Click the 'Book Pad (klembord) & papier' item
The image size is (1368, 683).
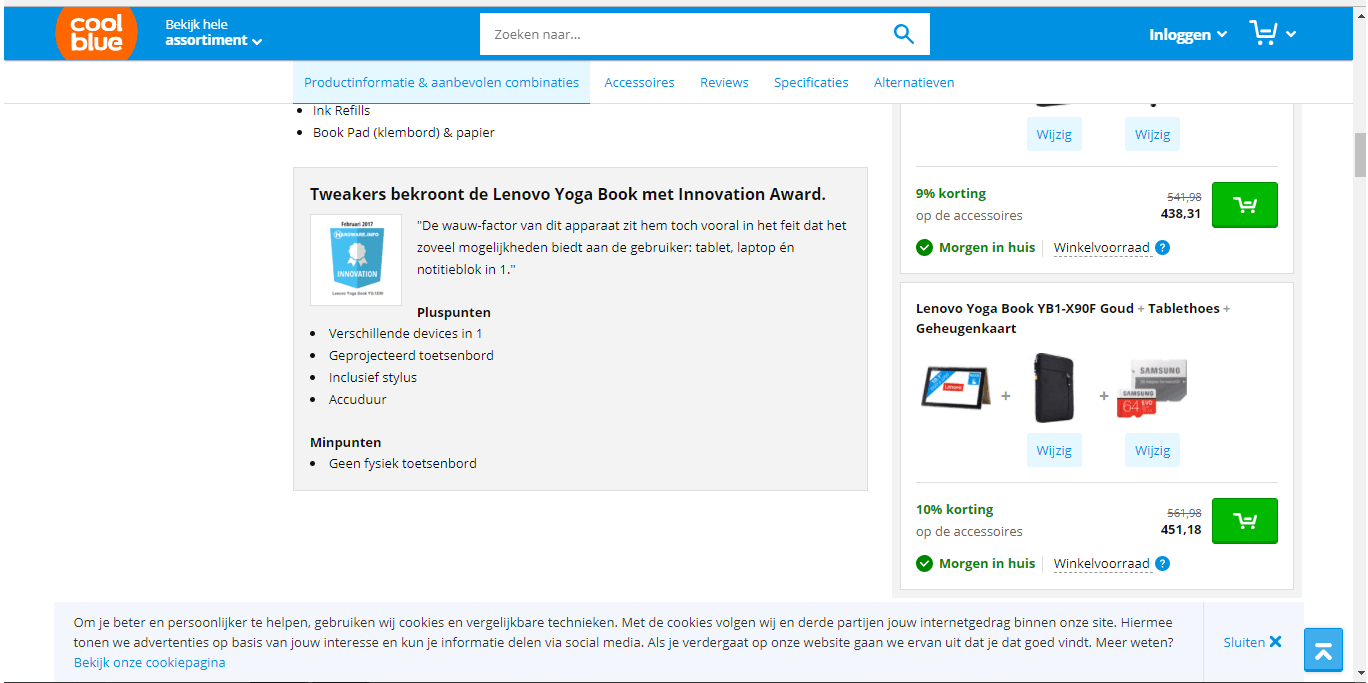404,132
